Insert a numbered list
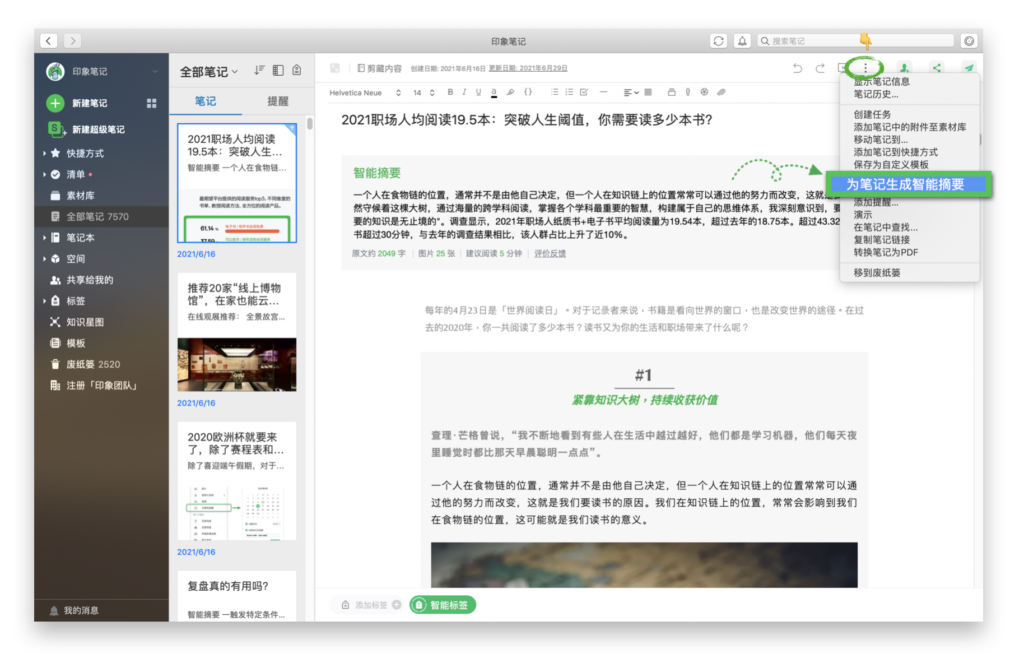1024x658 pixels. pyautogui.click(x=569, y=92)
